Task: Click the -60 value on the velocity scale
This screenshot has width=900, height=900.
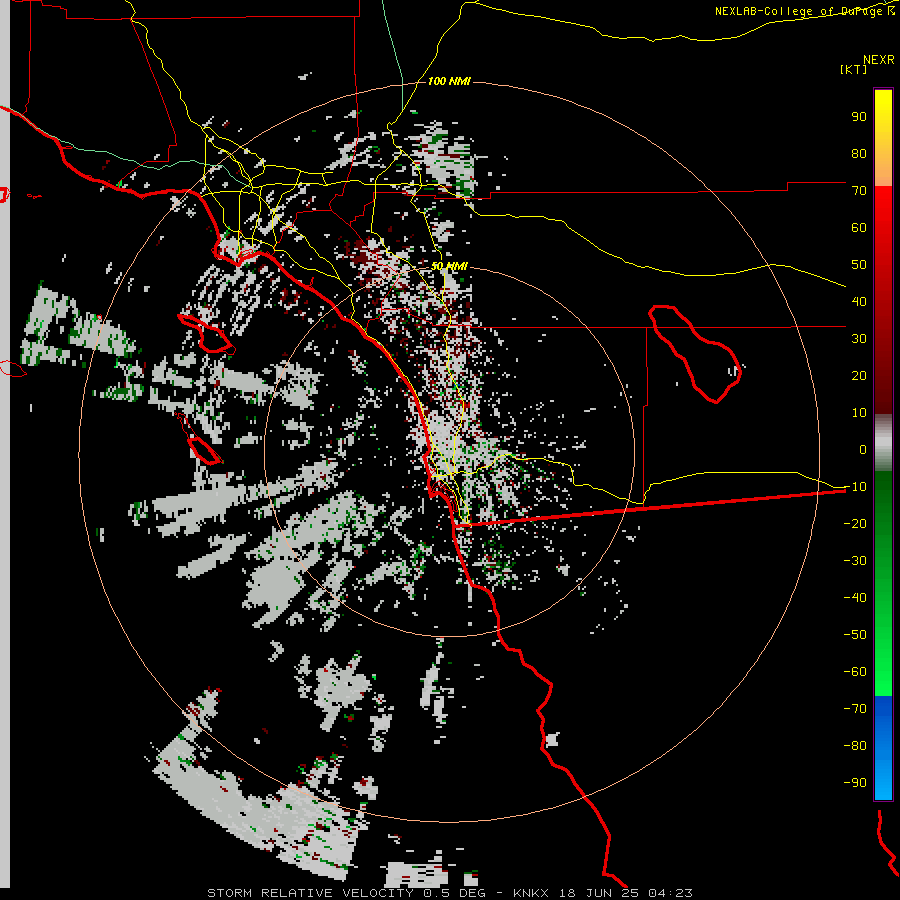Action: 855,672
